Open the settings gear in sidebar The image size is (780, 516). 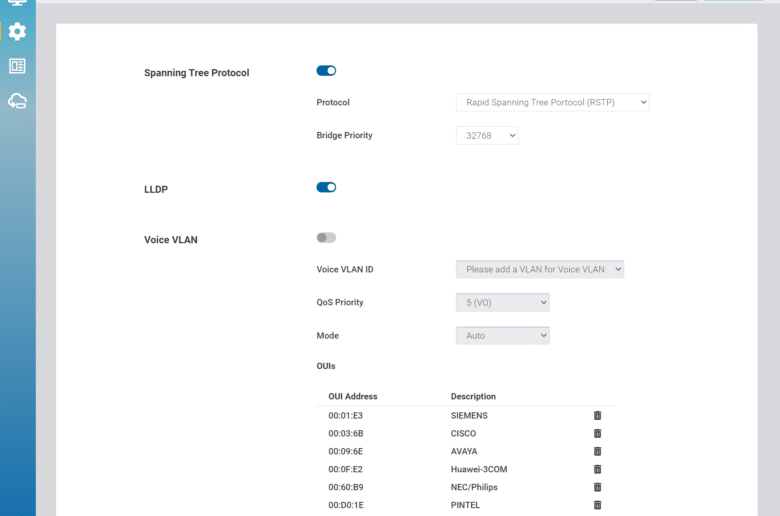(x=17, y=32)
